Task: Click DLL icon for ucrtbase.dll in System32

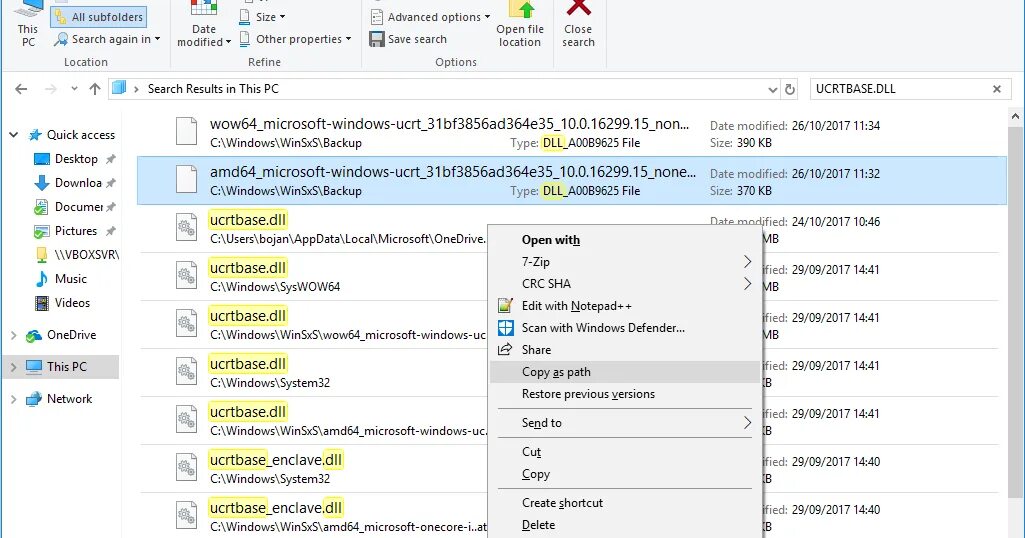Action: tap(186, 372)
